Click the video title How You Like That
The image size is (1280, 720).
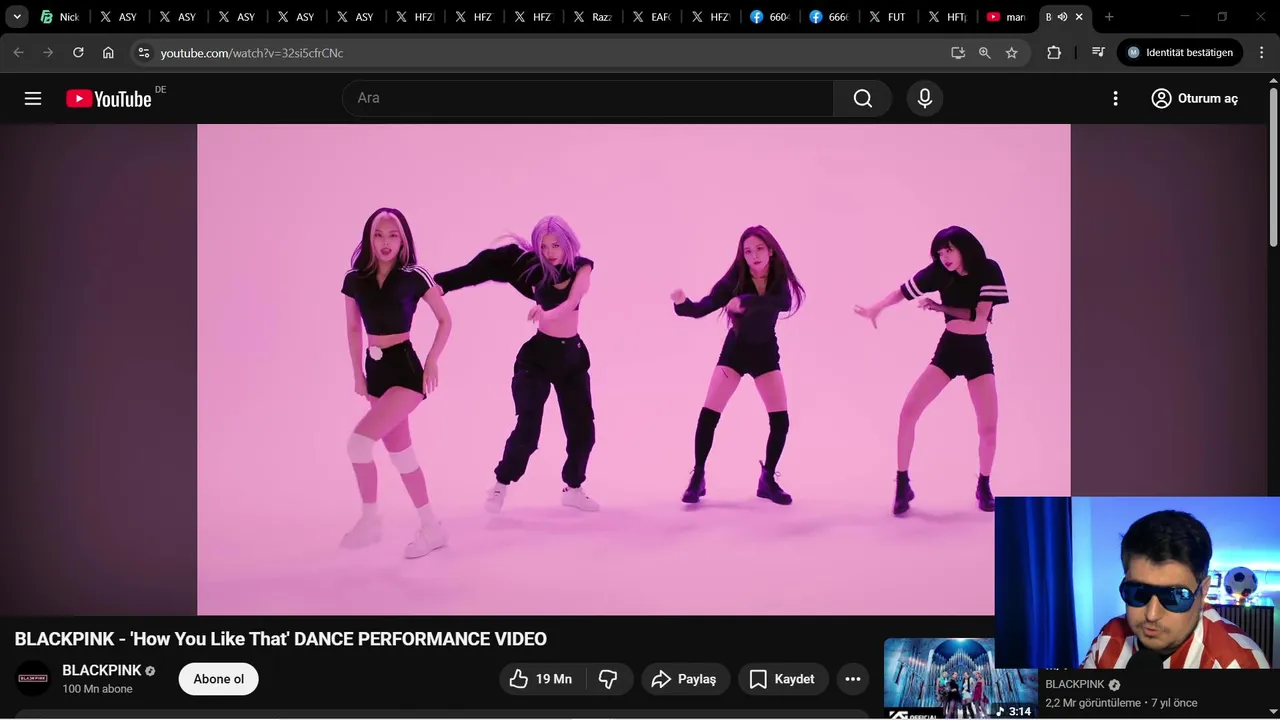[x=280, y=639]
